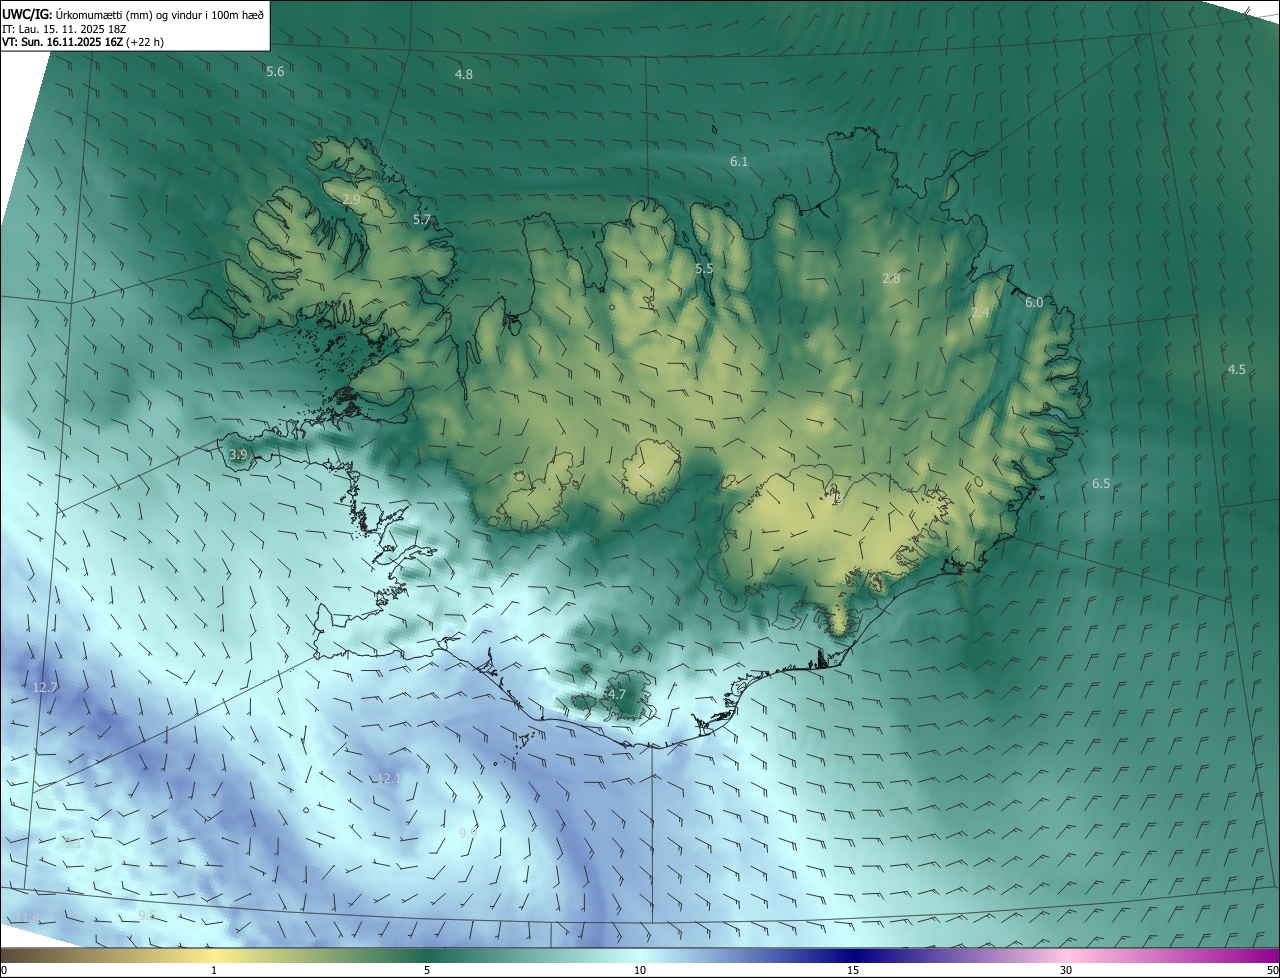Click the 2.4 value on the map
Screen dimensions: 1280x978
tap(980, 313)
